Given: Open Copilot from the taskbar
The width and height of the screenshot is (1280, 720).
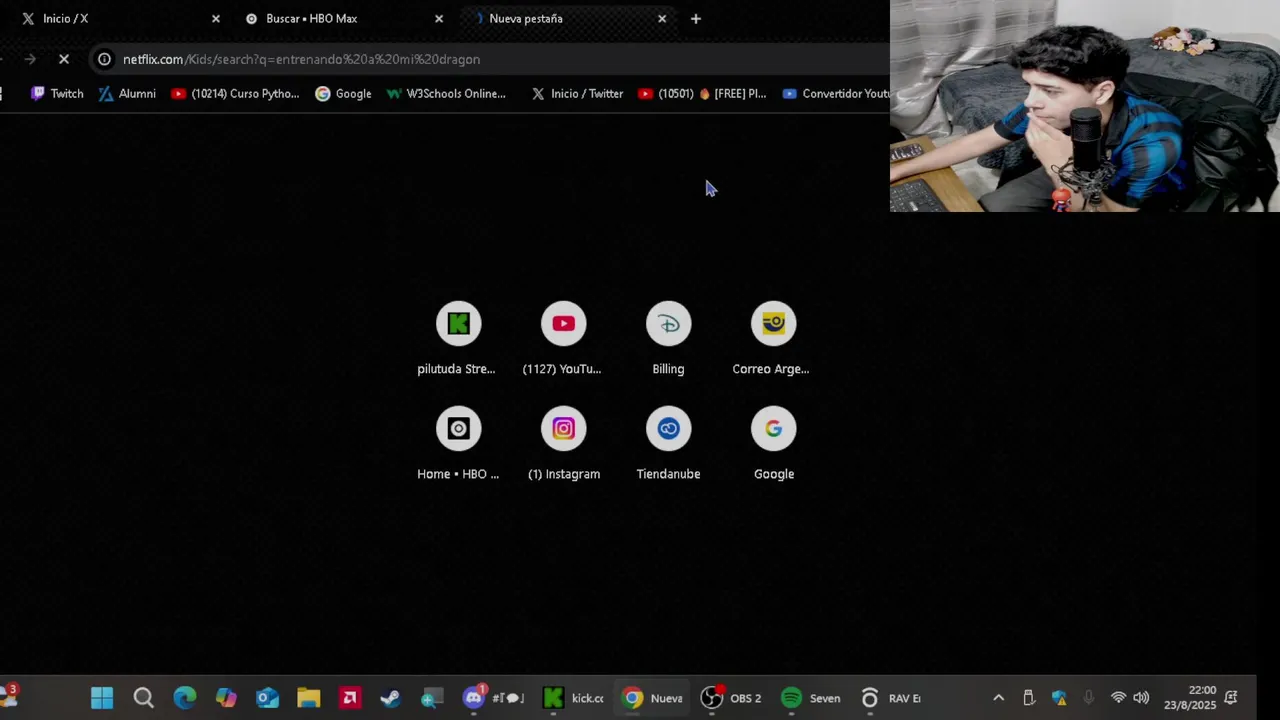Looking at the screenshot, I should point(226,698).
